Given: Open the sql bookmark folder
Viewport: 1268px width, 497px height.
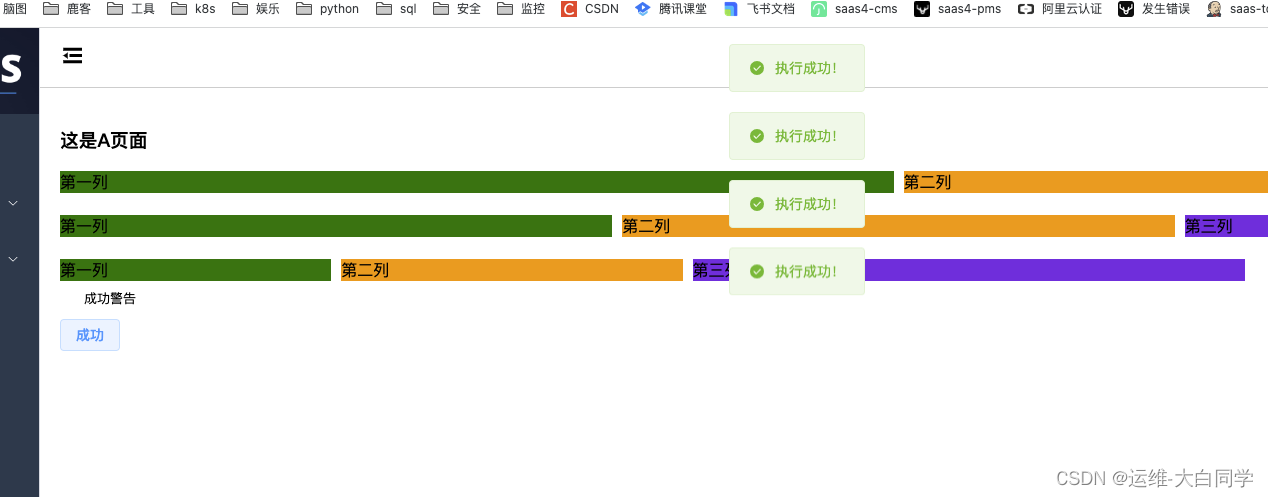Looking at the screenshot, I should (x=396, y=9).
